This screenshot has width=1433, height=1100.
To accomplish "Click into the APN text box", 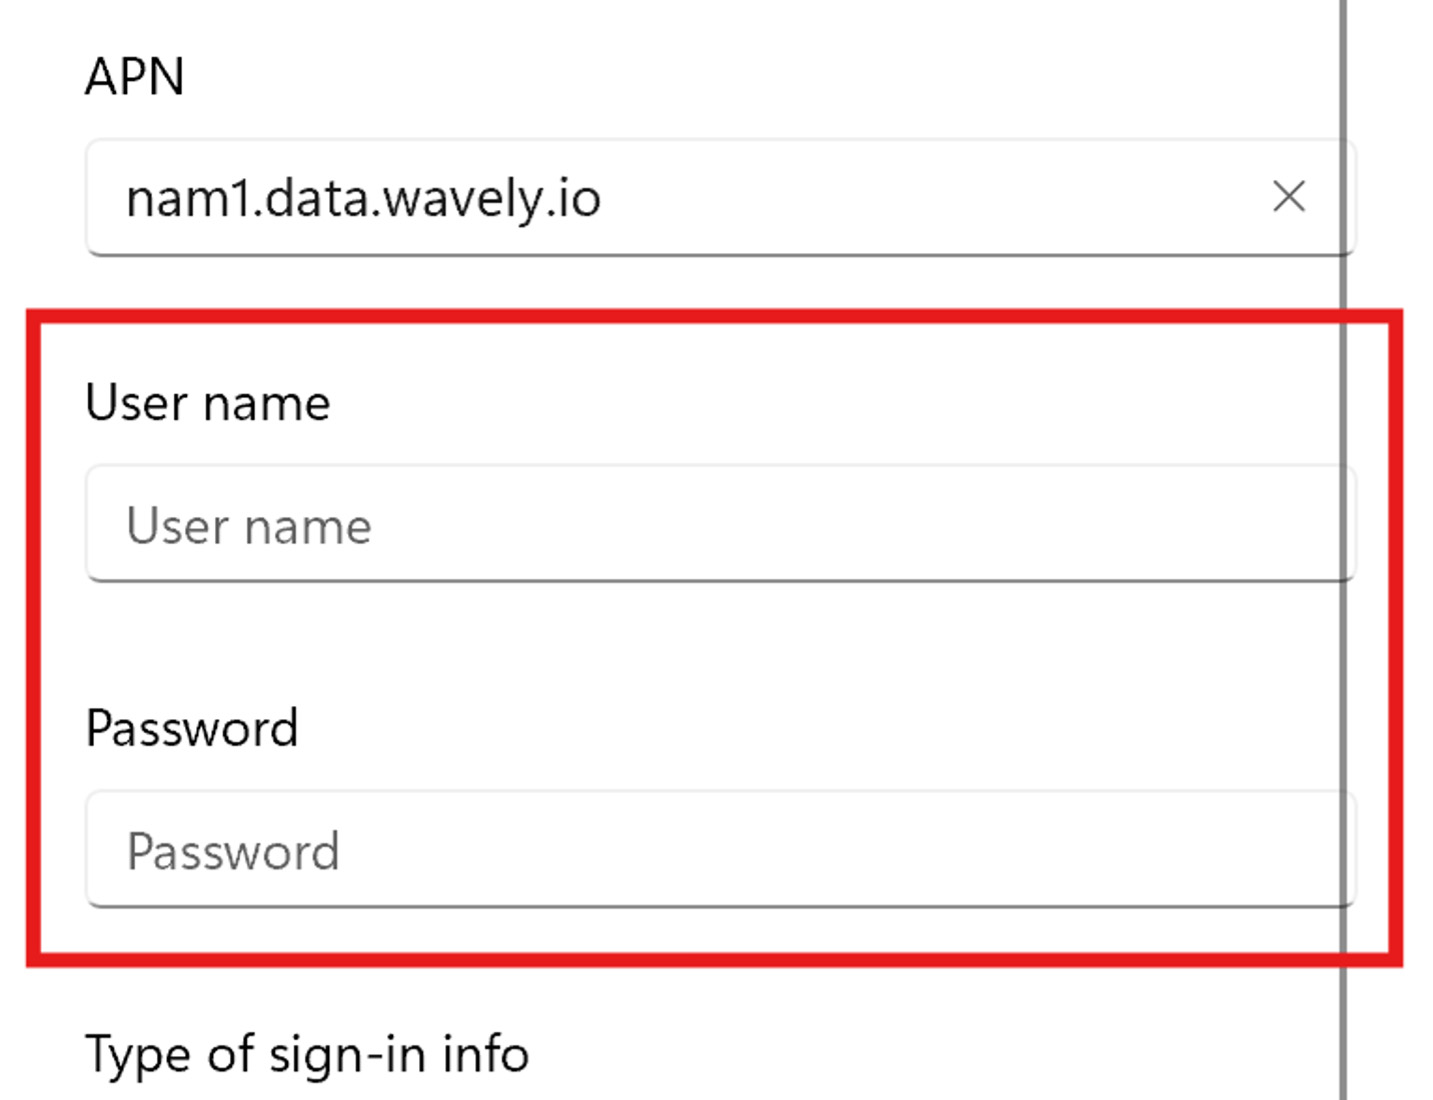I will click(x=720, y=197).
